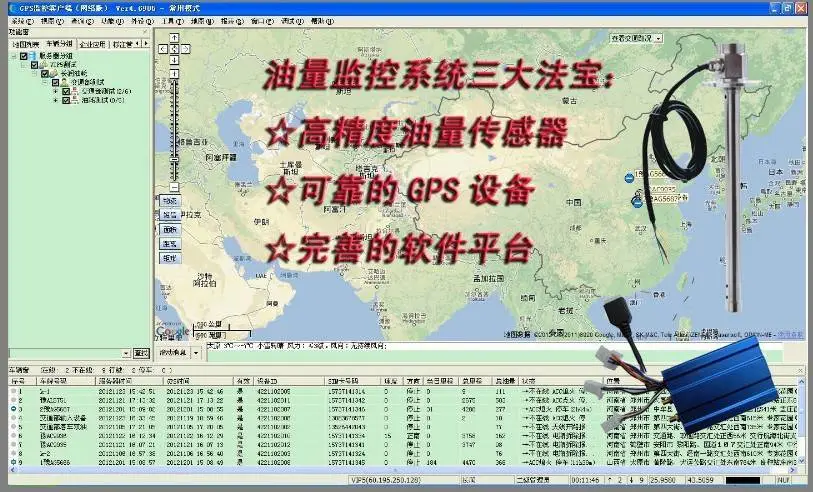Click Google logo on the map
The image size is (813, 492).
click(173, 331)
